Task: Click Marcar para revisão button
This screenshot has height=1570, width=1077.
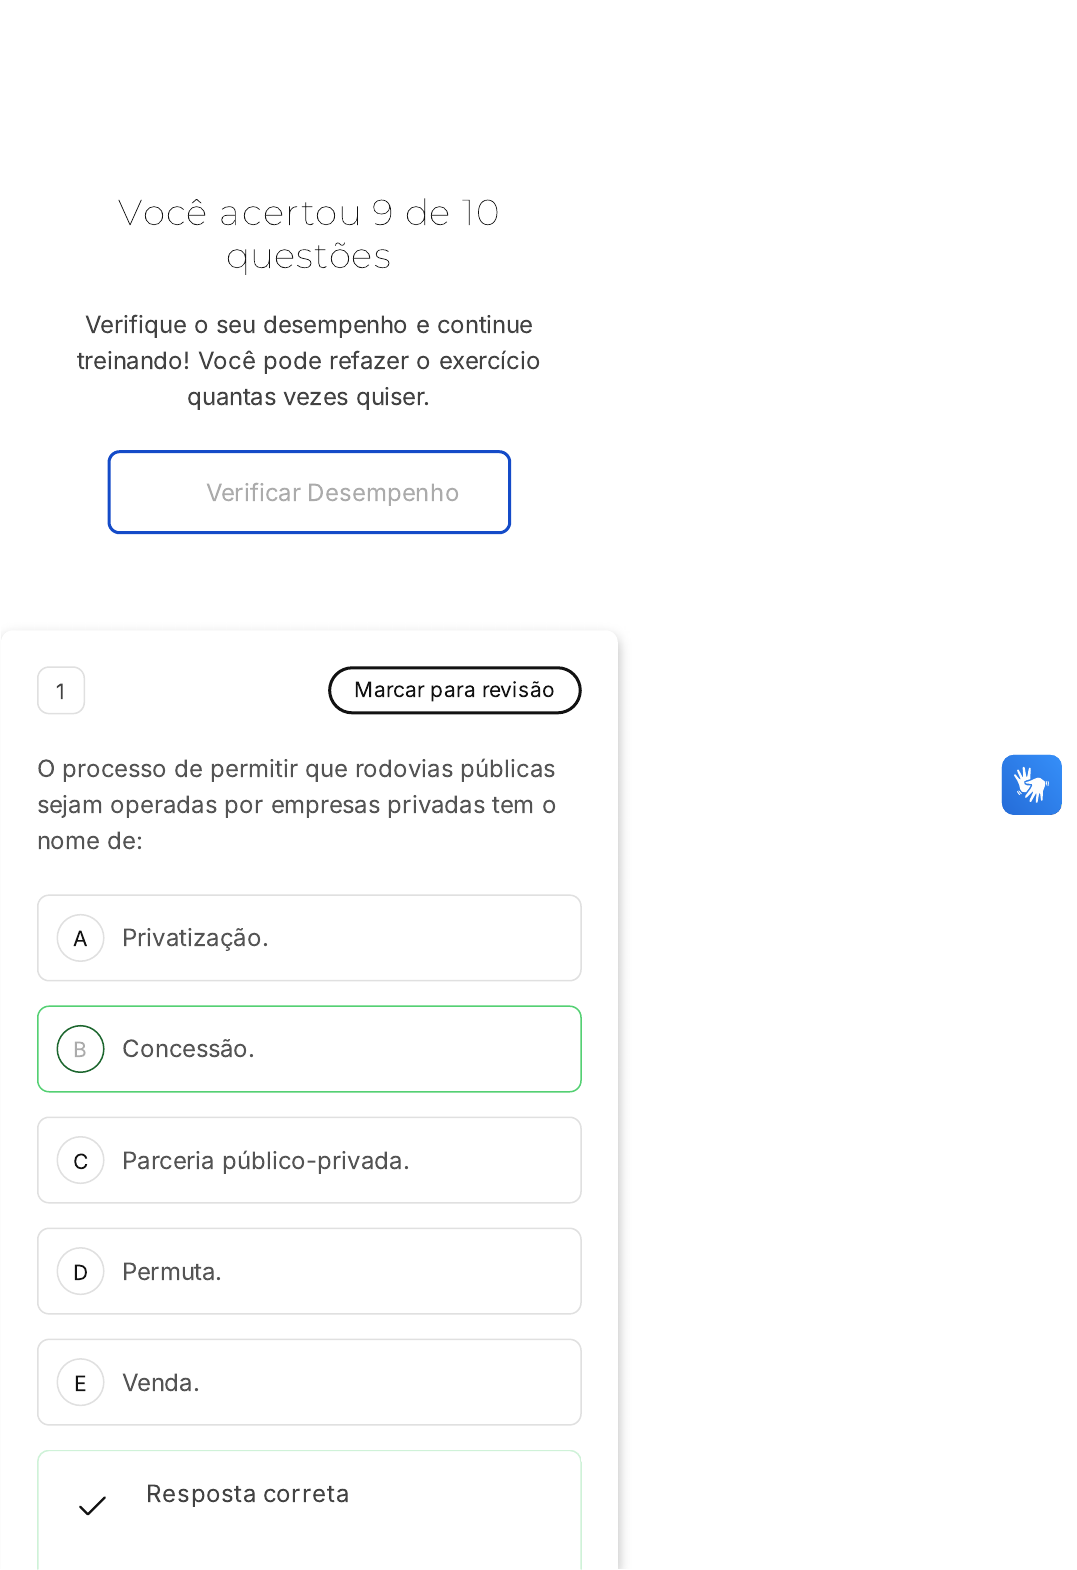Action: [x=454, y=690]
